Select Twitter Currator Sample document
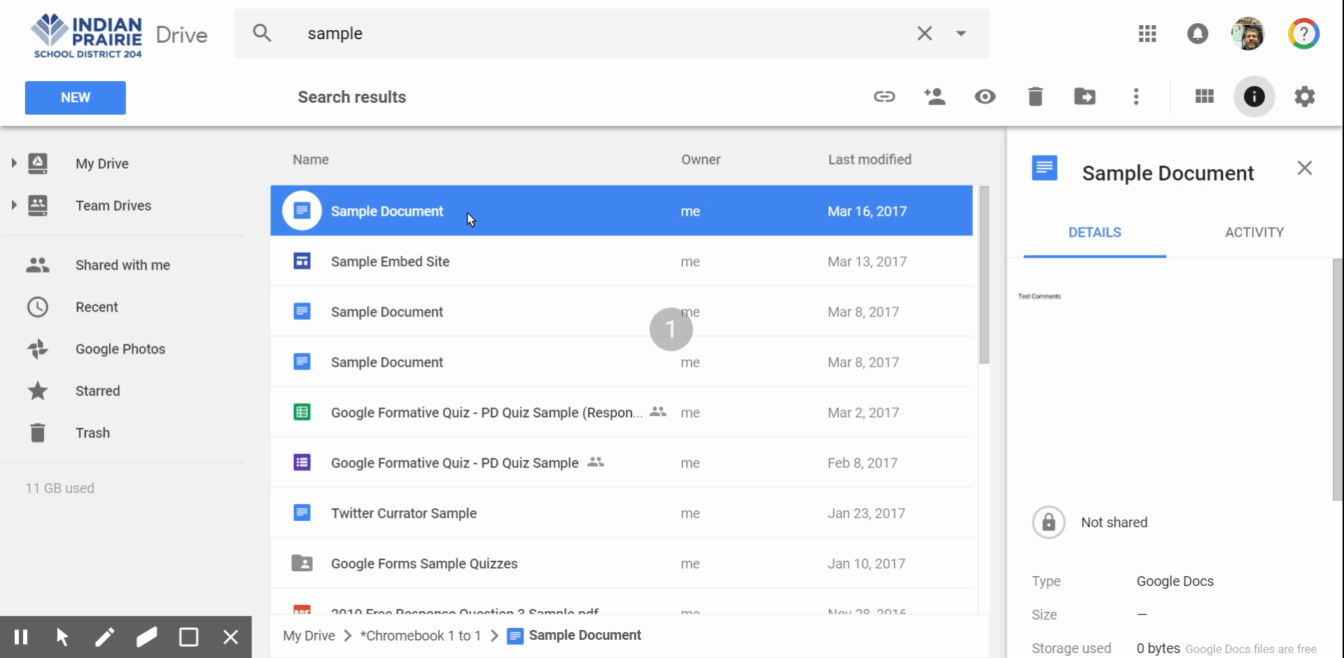 (x=621, y=513)
